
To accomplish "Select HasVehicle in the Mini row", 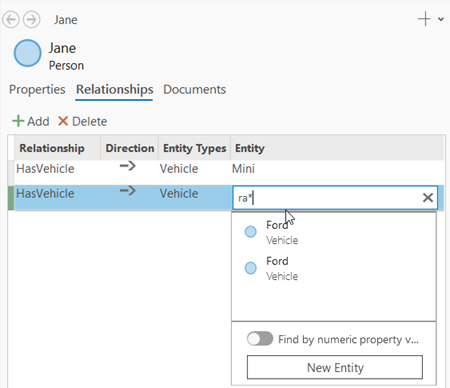I will click(x=45, y=169).
